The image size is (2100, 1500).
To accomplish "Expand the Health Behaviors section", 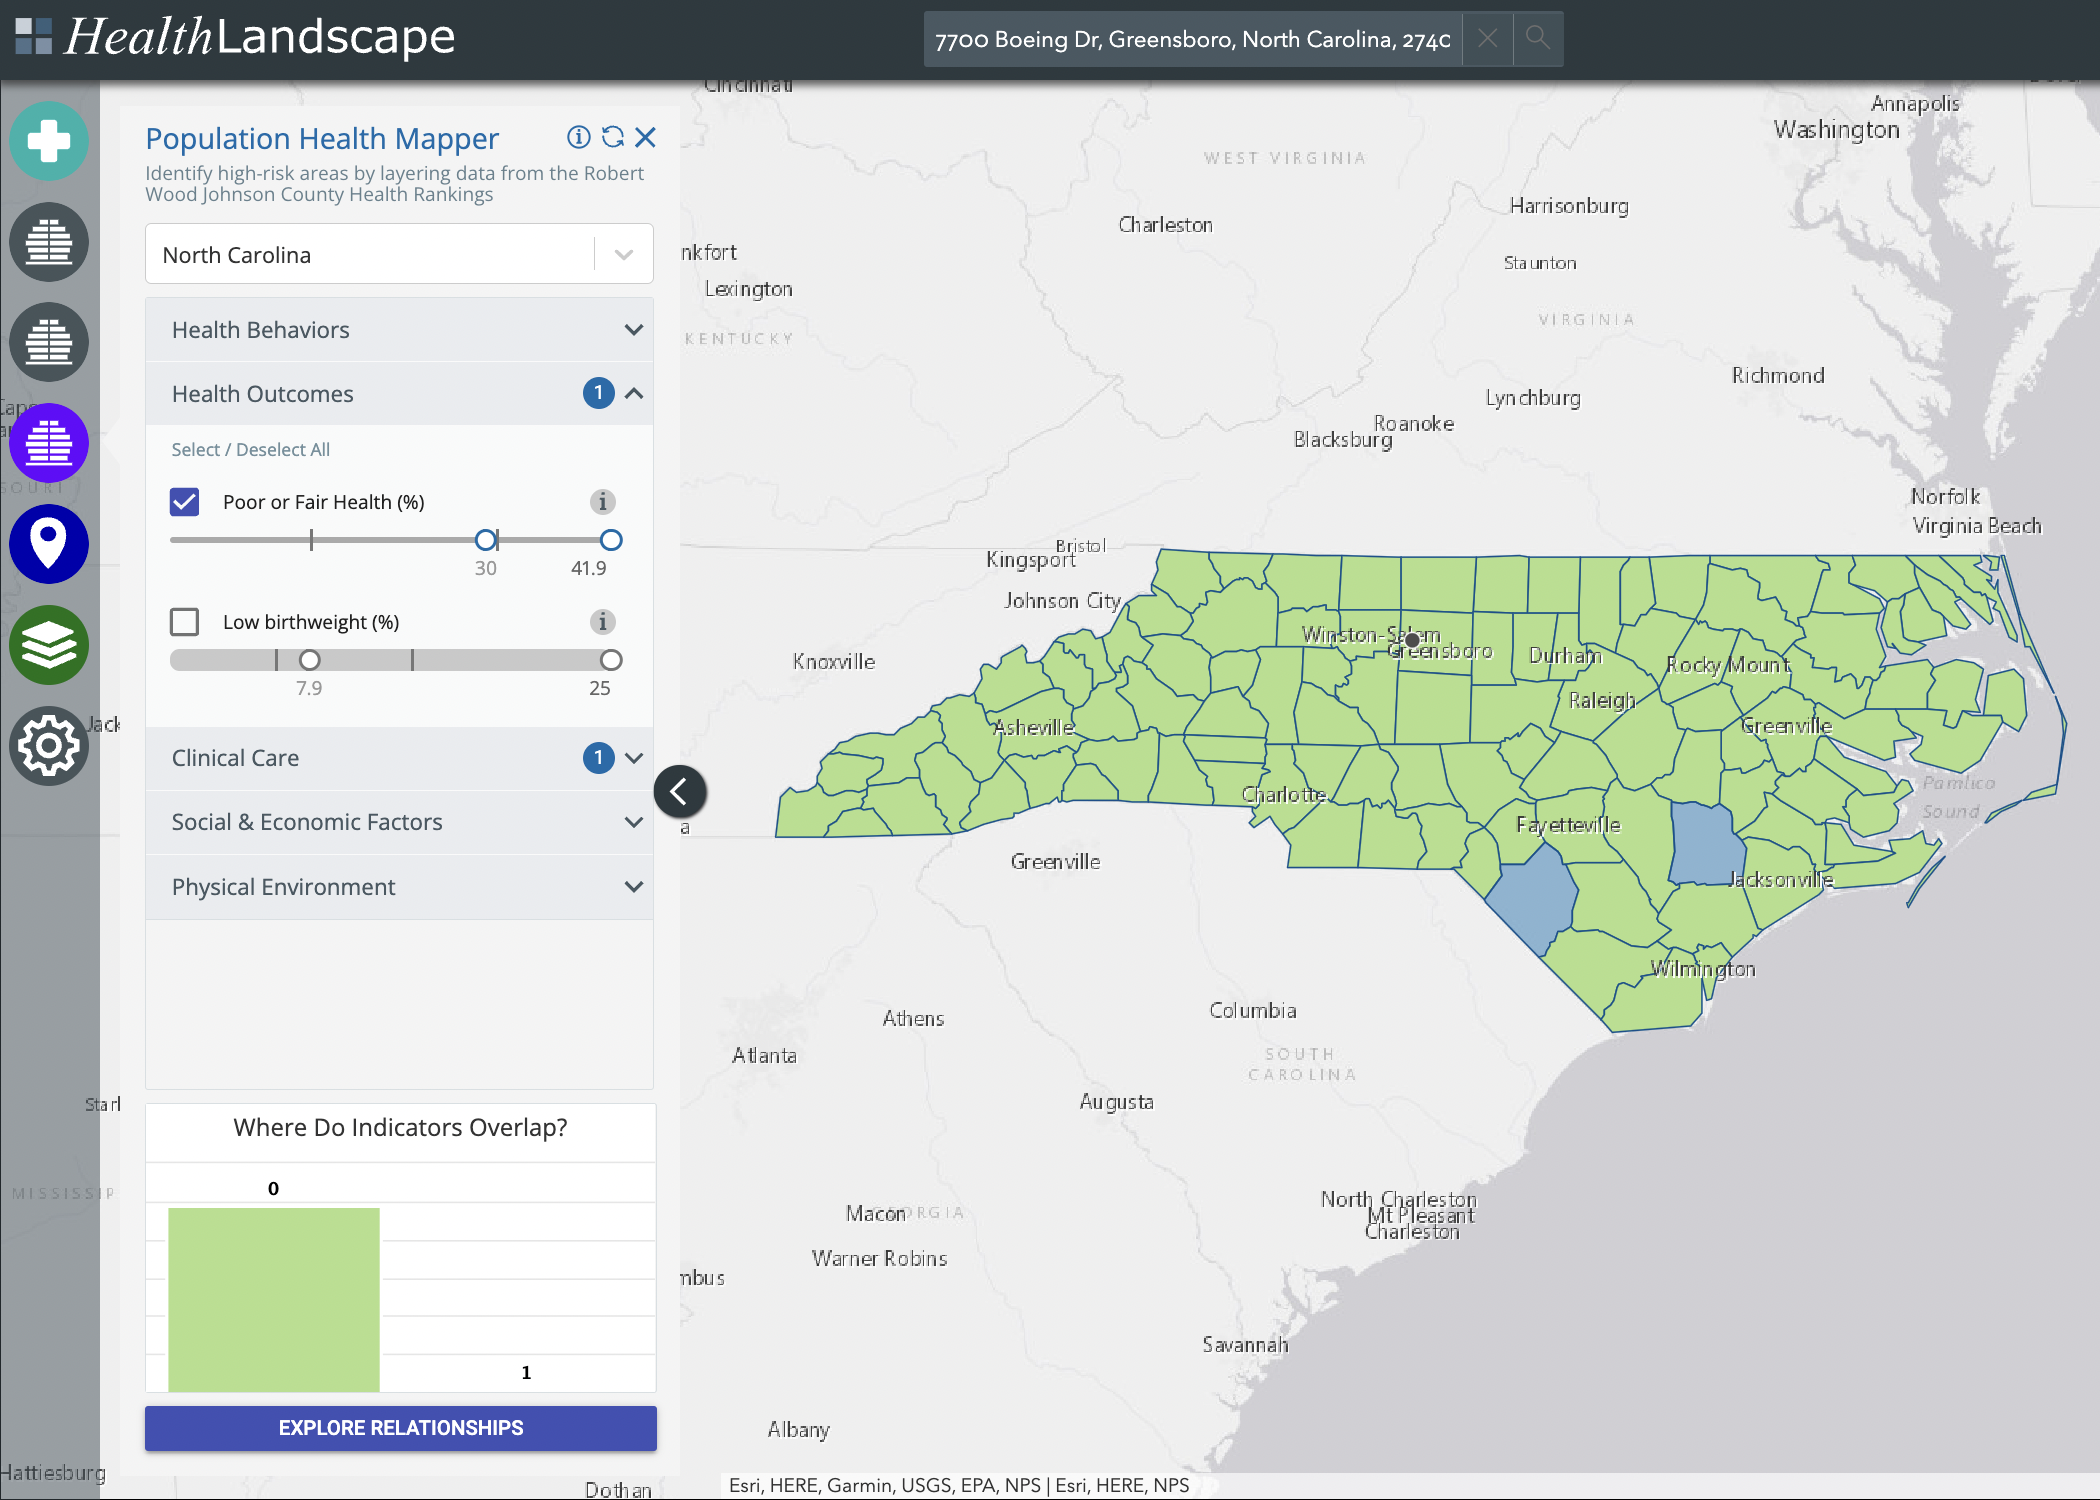I will [x=399, y=330].
